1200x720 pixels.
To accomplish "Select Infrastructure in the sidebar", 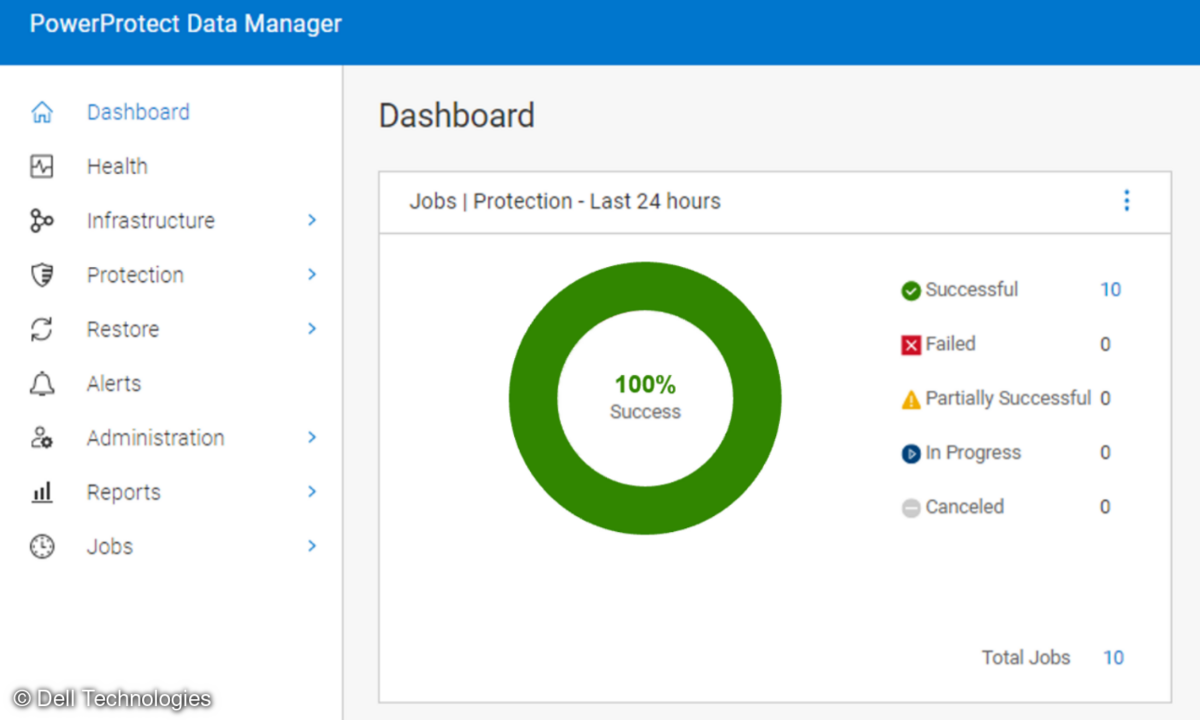I will tap(151, 221).
